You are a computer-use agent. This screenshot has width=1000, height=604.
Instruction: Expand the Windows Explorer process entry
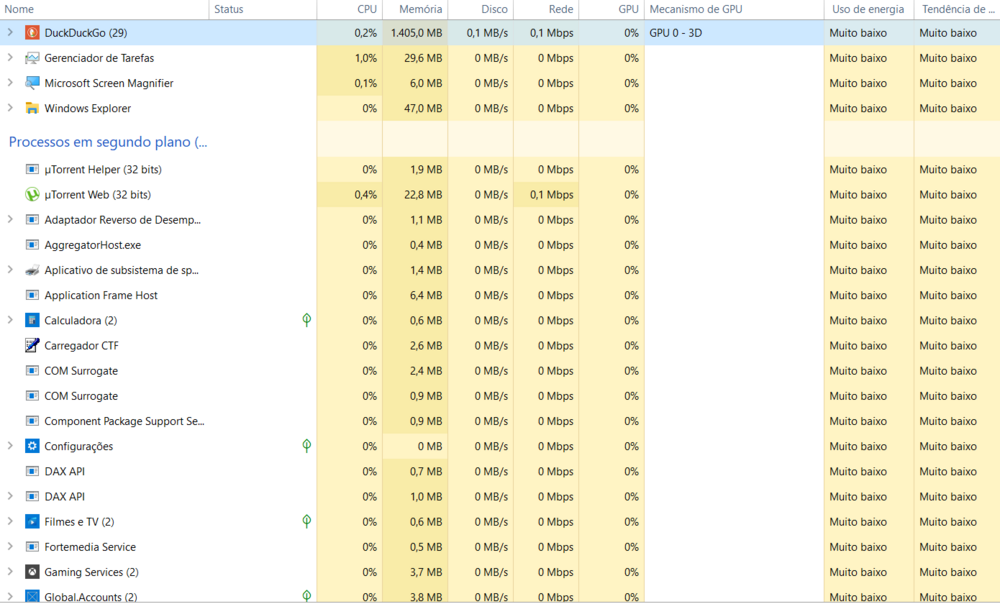(10, 108)
